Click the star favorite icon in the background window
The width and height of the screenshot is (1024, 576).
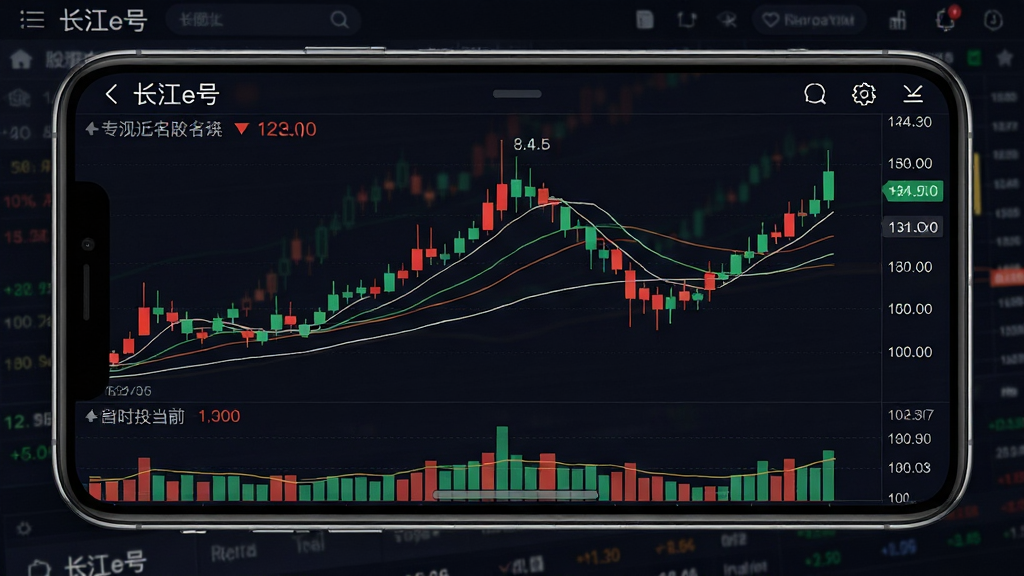click(x=1005, y=58)
